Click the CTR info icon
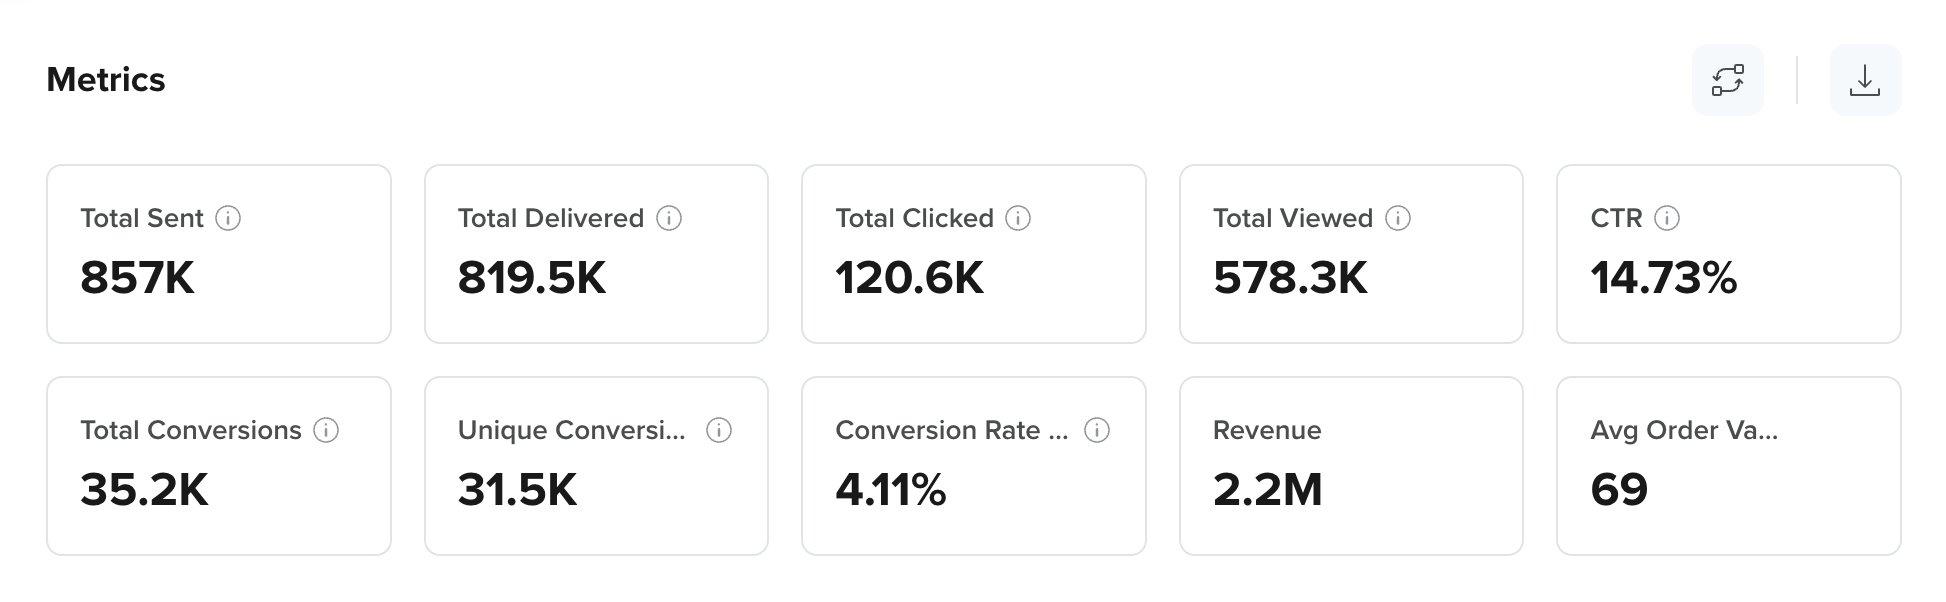1946x602 pixels. [1667, 218]
